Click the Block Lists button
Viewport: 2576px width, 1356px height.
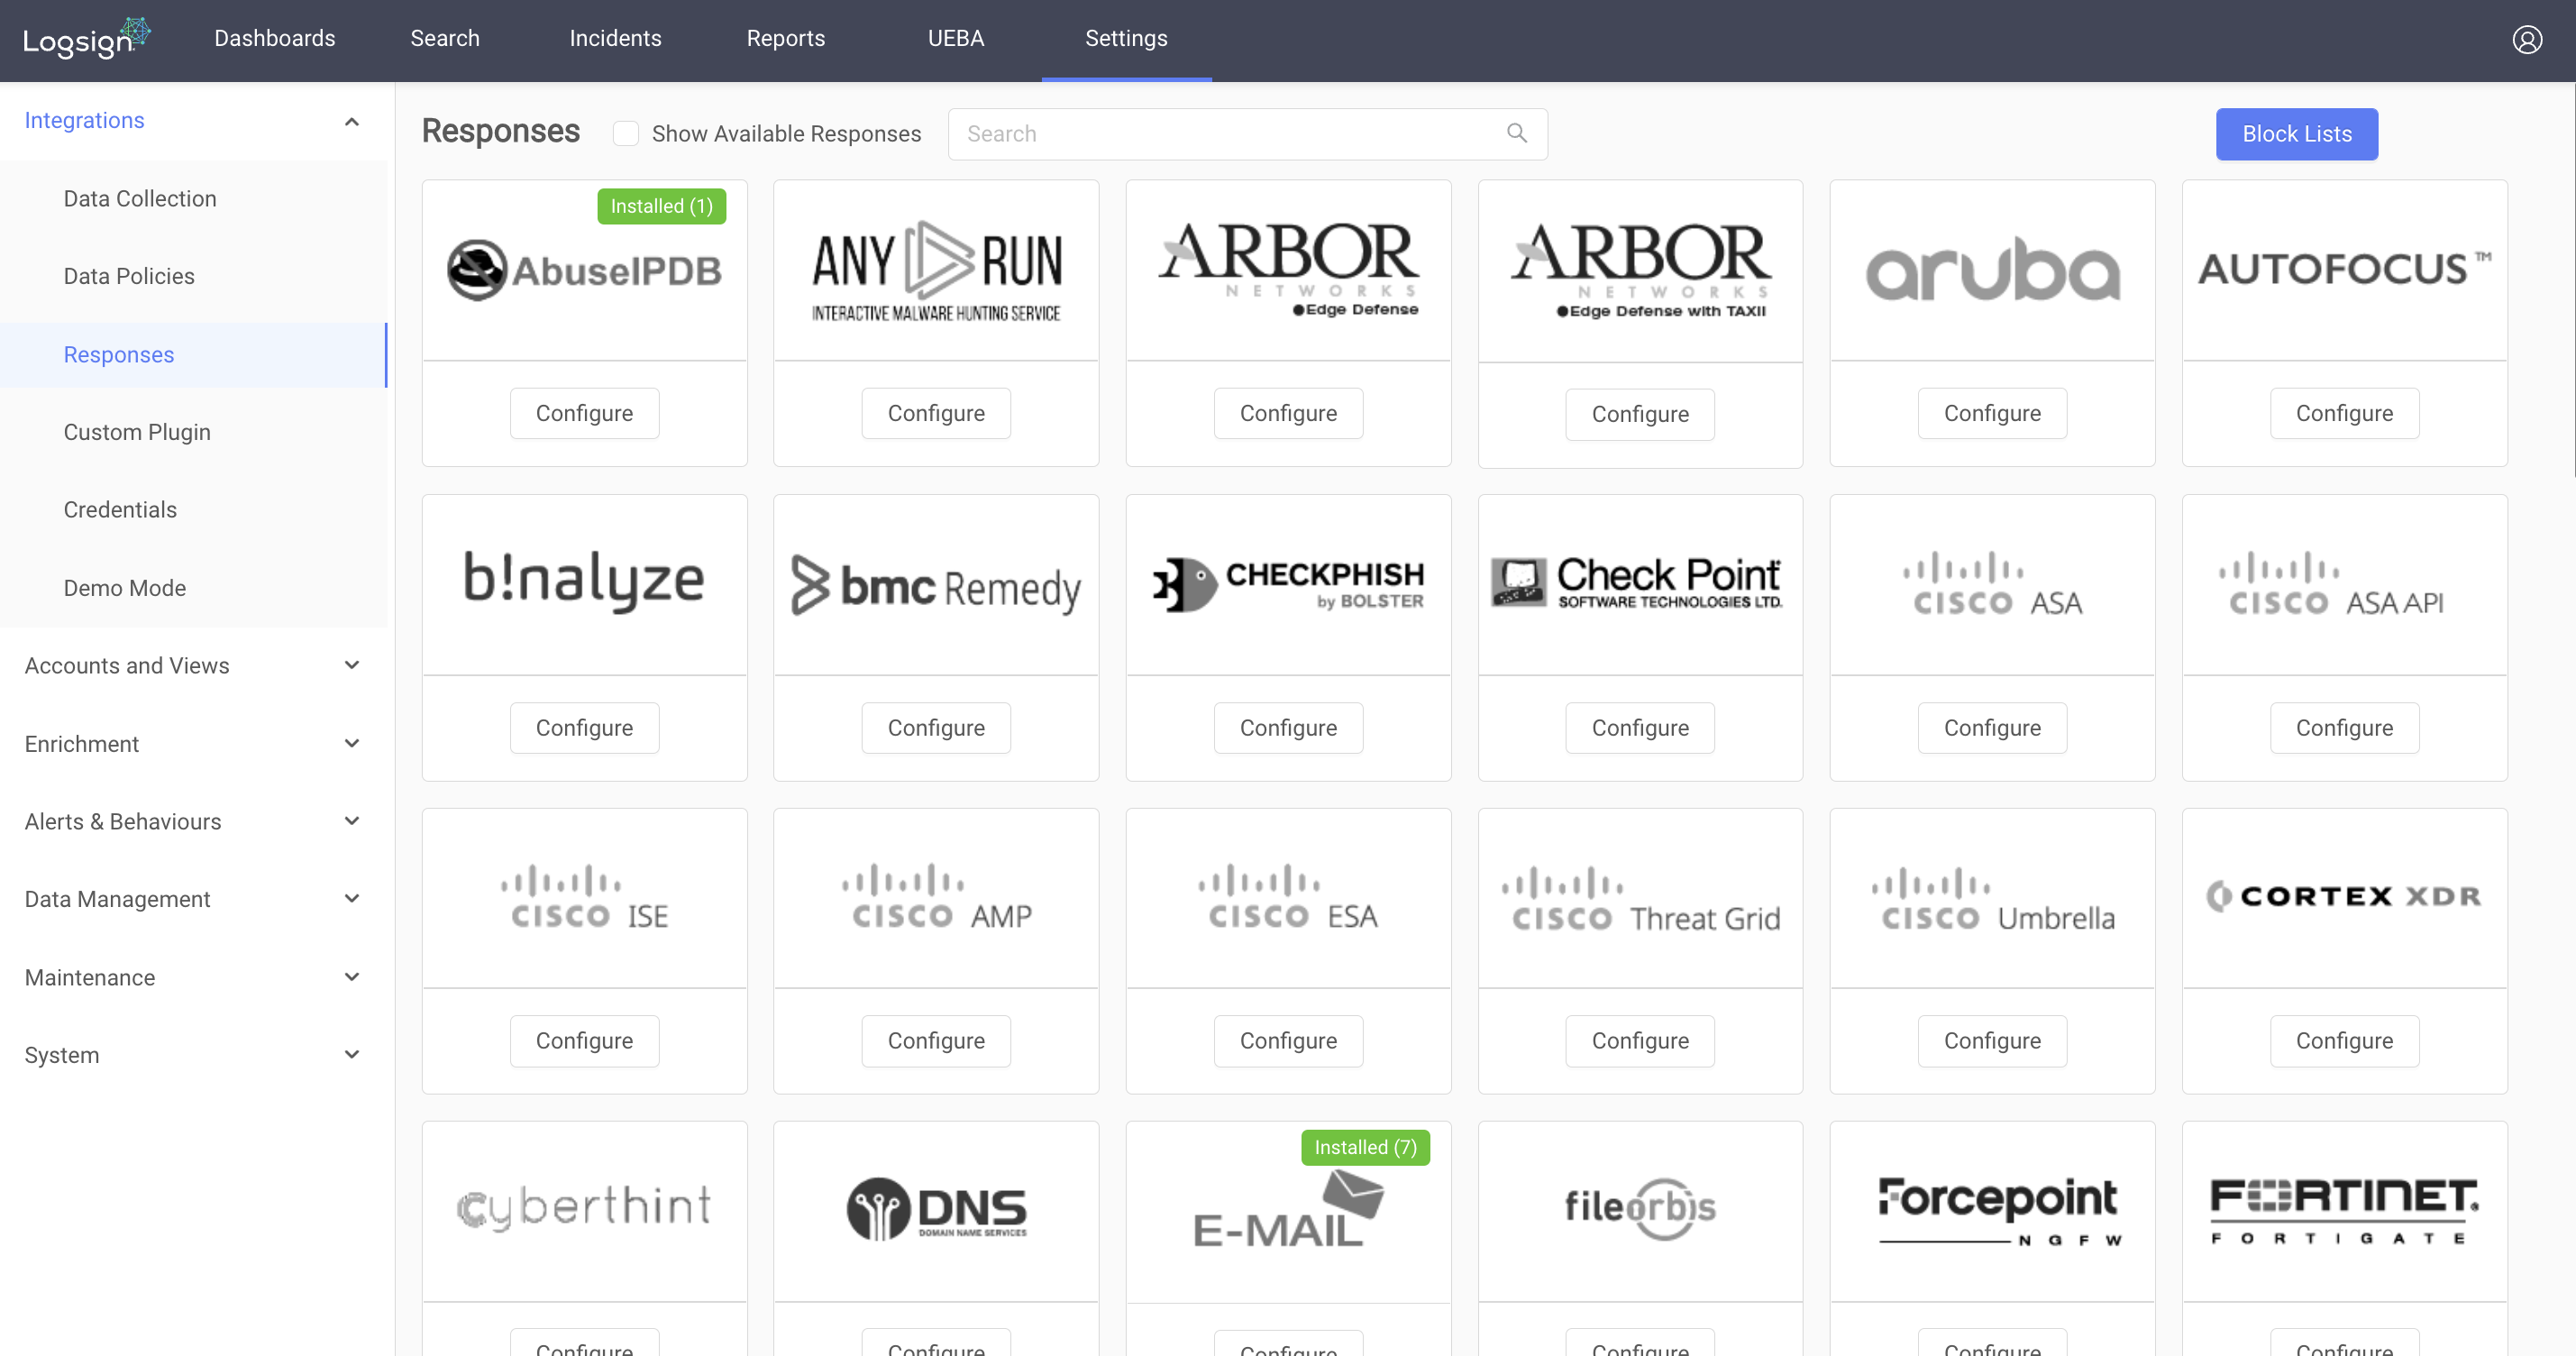[2296, 133]
